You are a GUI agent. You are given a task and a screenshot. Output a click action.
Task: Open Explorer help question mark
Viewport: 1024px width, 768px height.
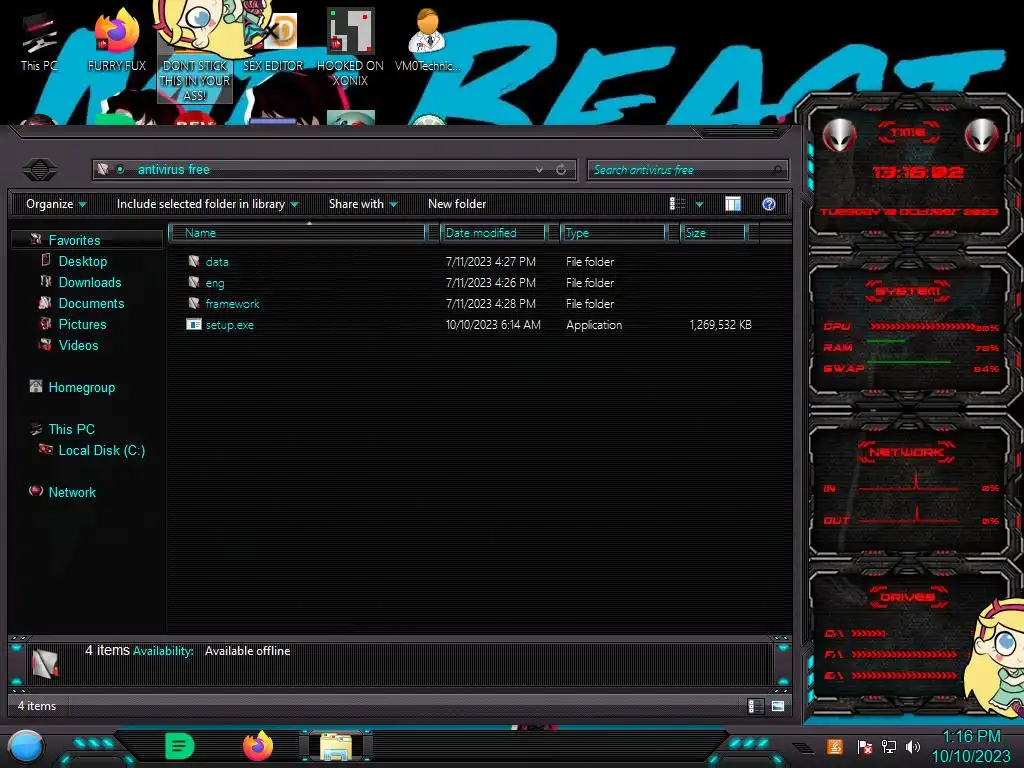[769, 204]
